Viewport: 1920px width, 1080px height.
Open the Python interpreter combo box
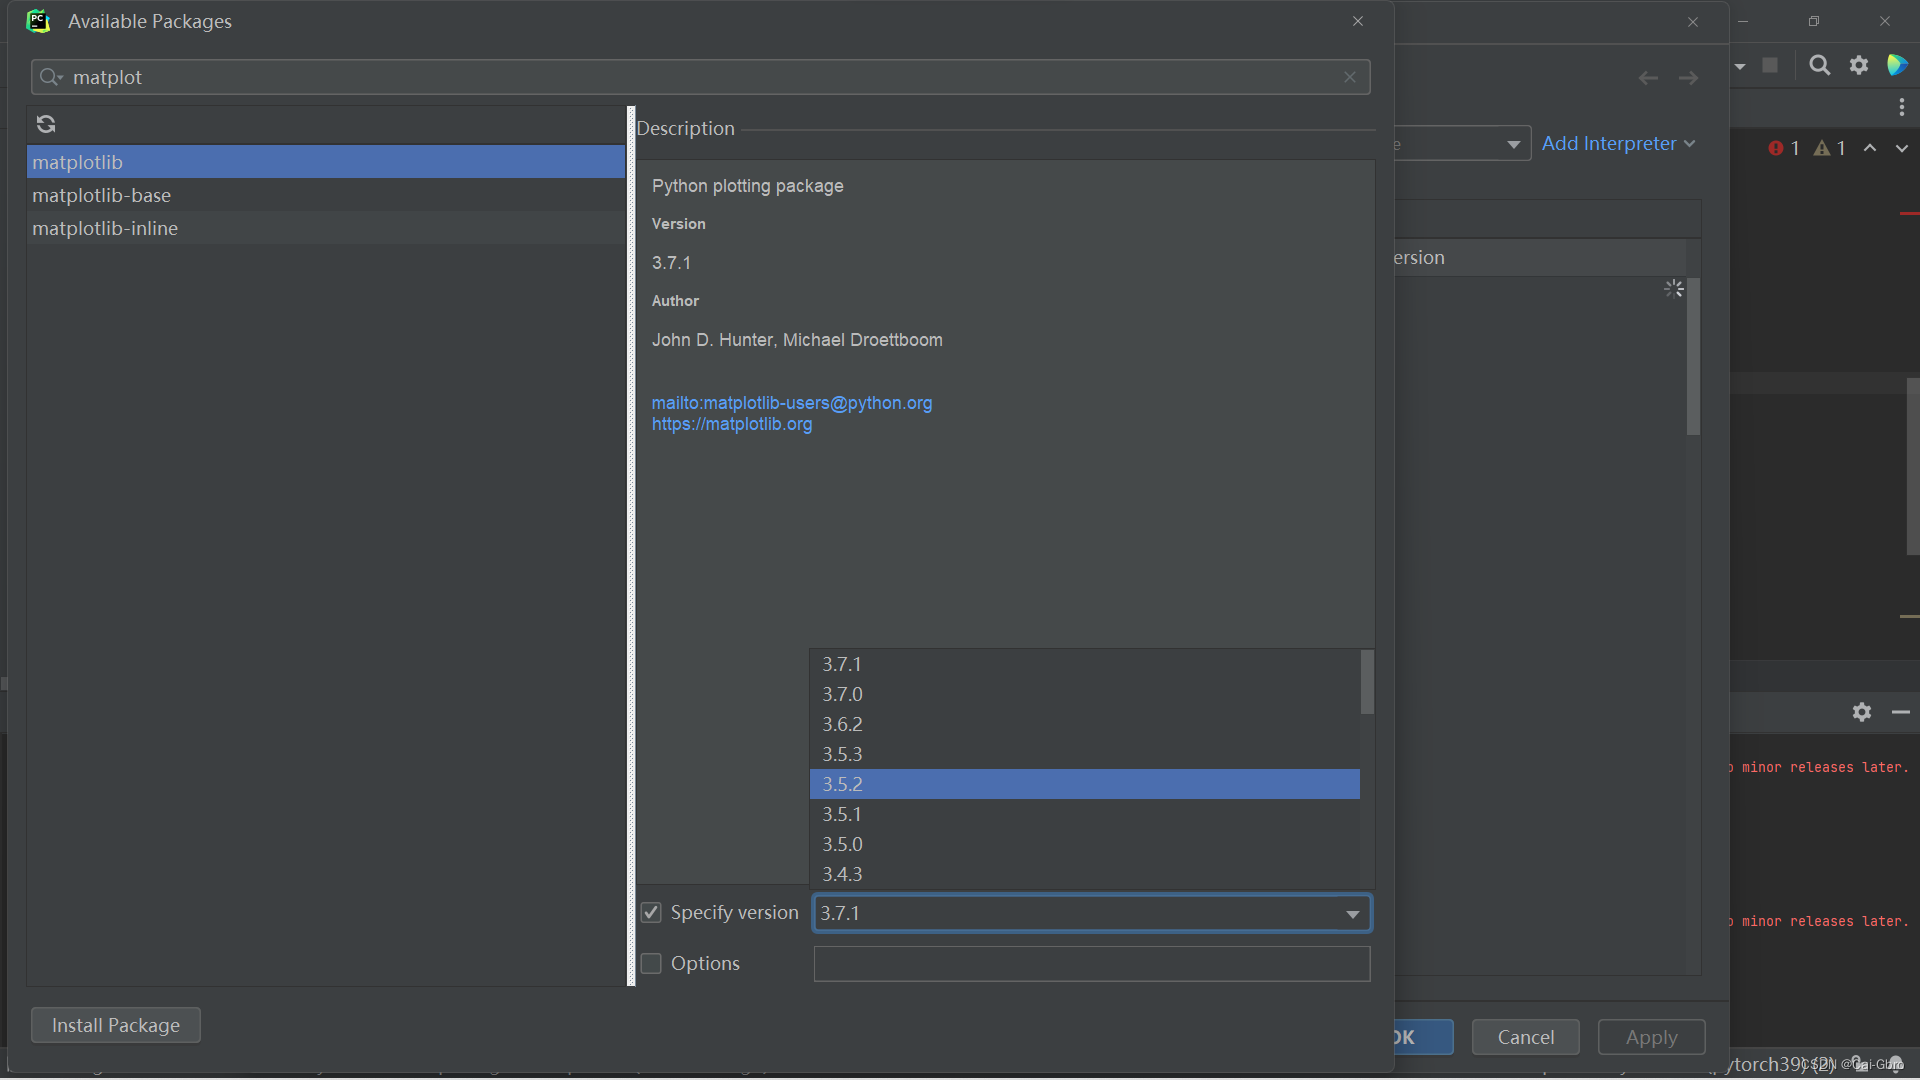coord(1462,144)
